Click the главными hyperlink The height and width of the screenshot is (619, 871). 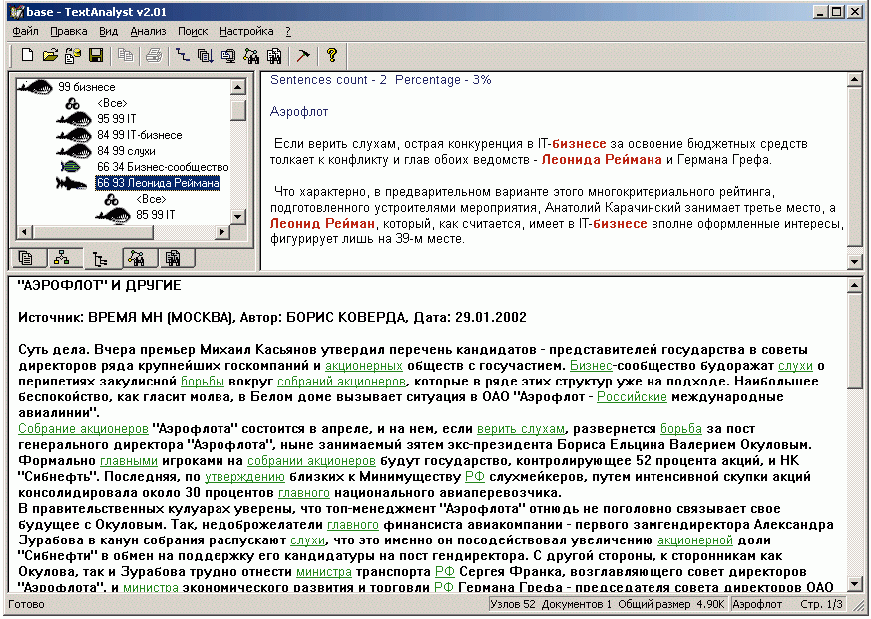pos(129,461)
